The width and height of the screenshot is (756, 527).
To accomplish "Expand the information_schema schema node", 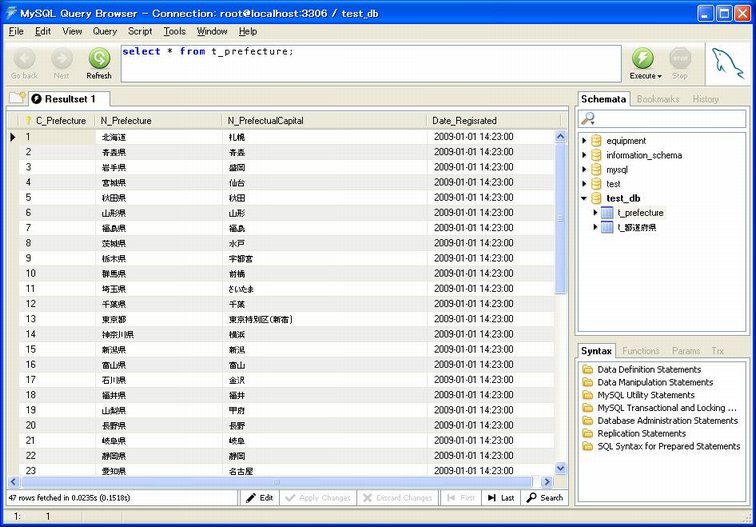I will click(x=584, y=155).
